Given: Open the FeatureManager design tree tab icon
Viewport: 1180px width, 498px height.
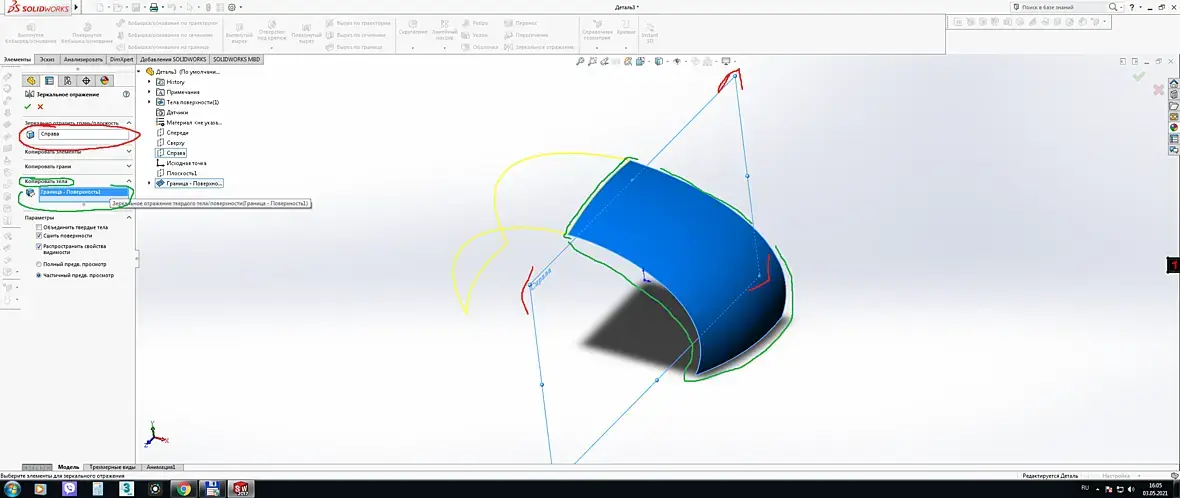Looking at the screenshot, I should [x=31, y=80].
